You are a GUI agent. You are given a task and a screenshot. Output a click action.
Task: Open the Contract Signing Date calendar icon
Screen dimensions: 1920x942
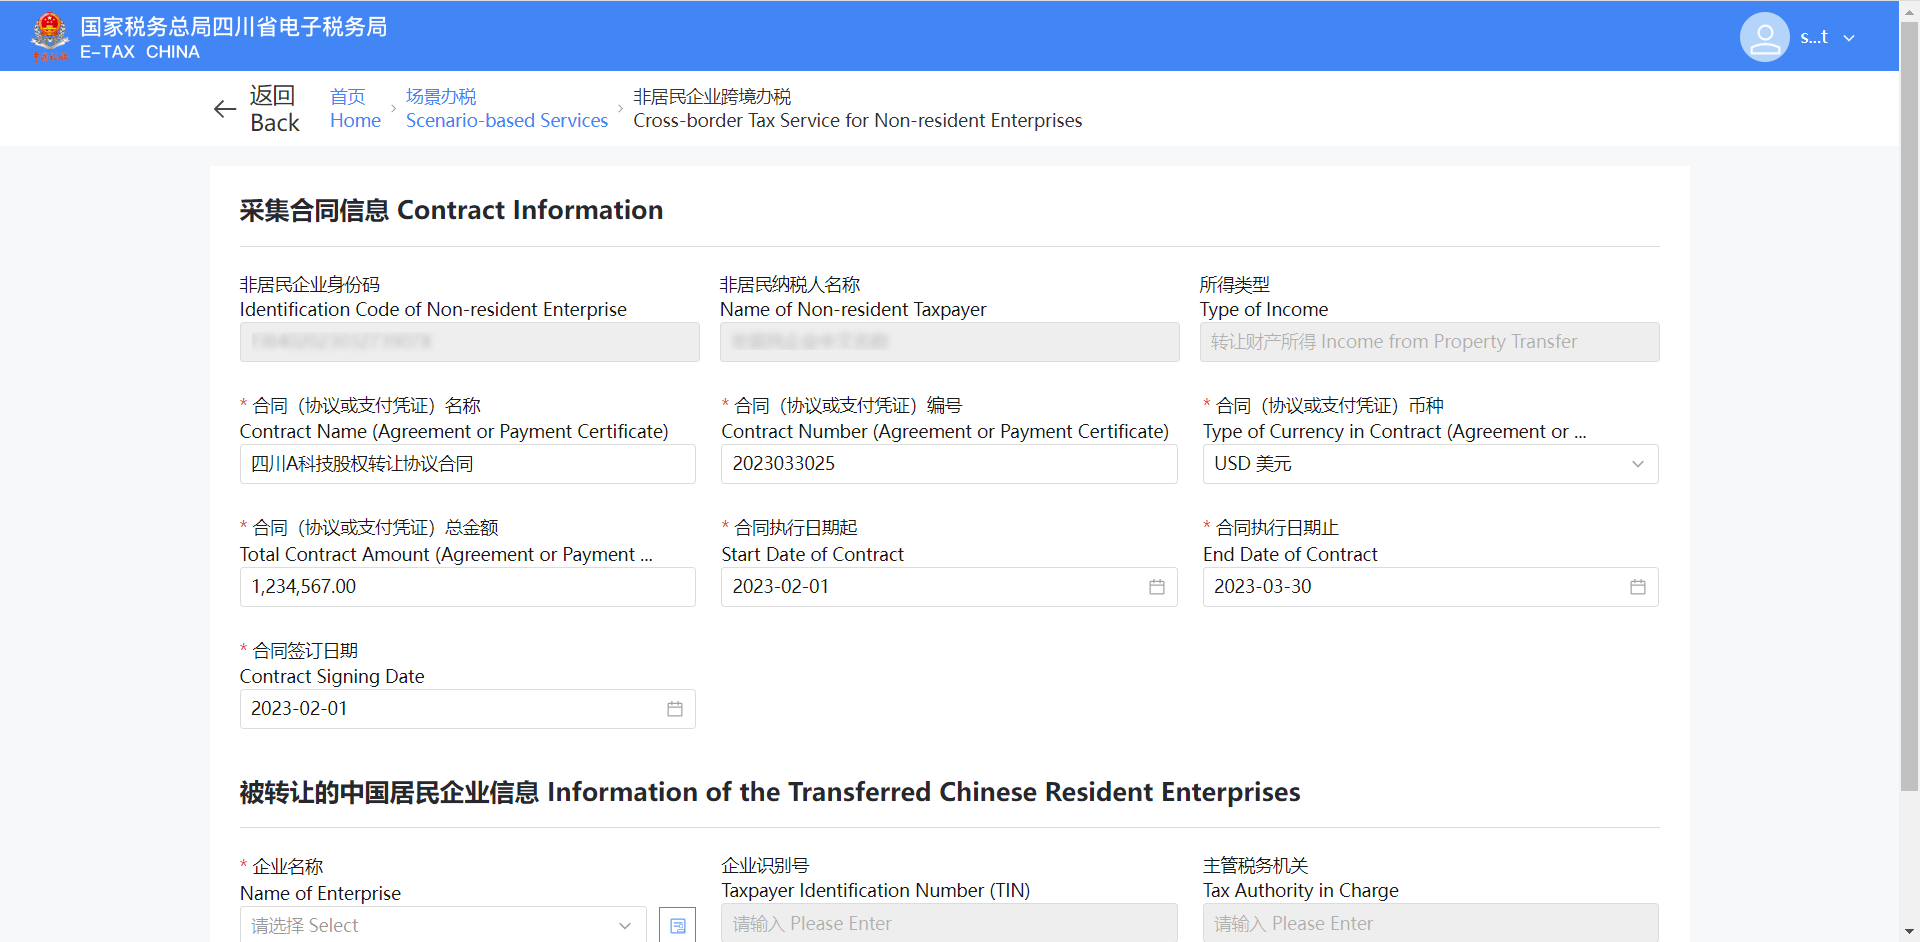pos(675,709)
